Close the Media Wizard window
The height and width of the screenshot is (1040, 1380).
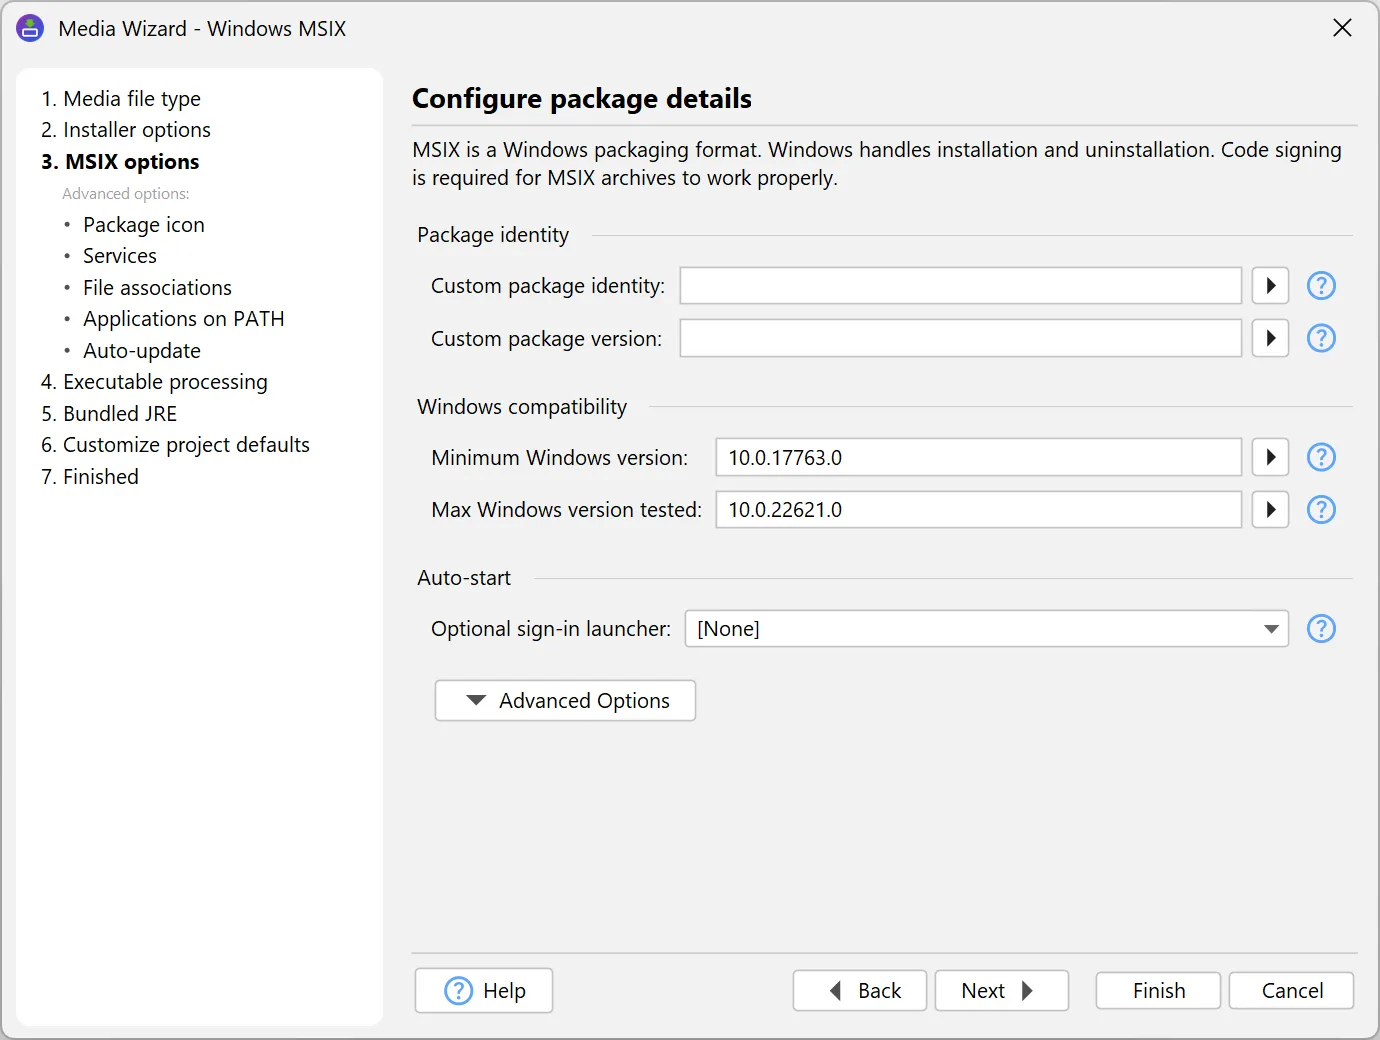(x=1342, y=28)
